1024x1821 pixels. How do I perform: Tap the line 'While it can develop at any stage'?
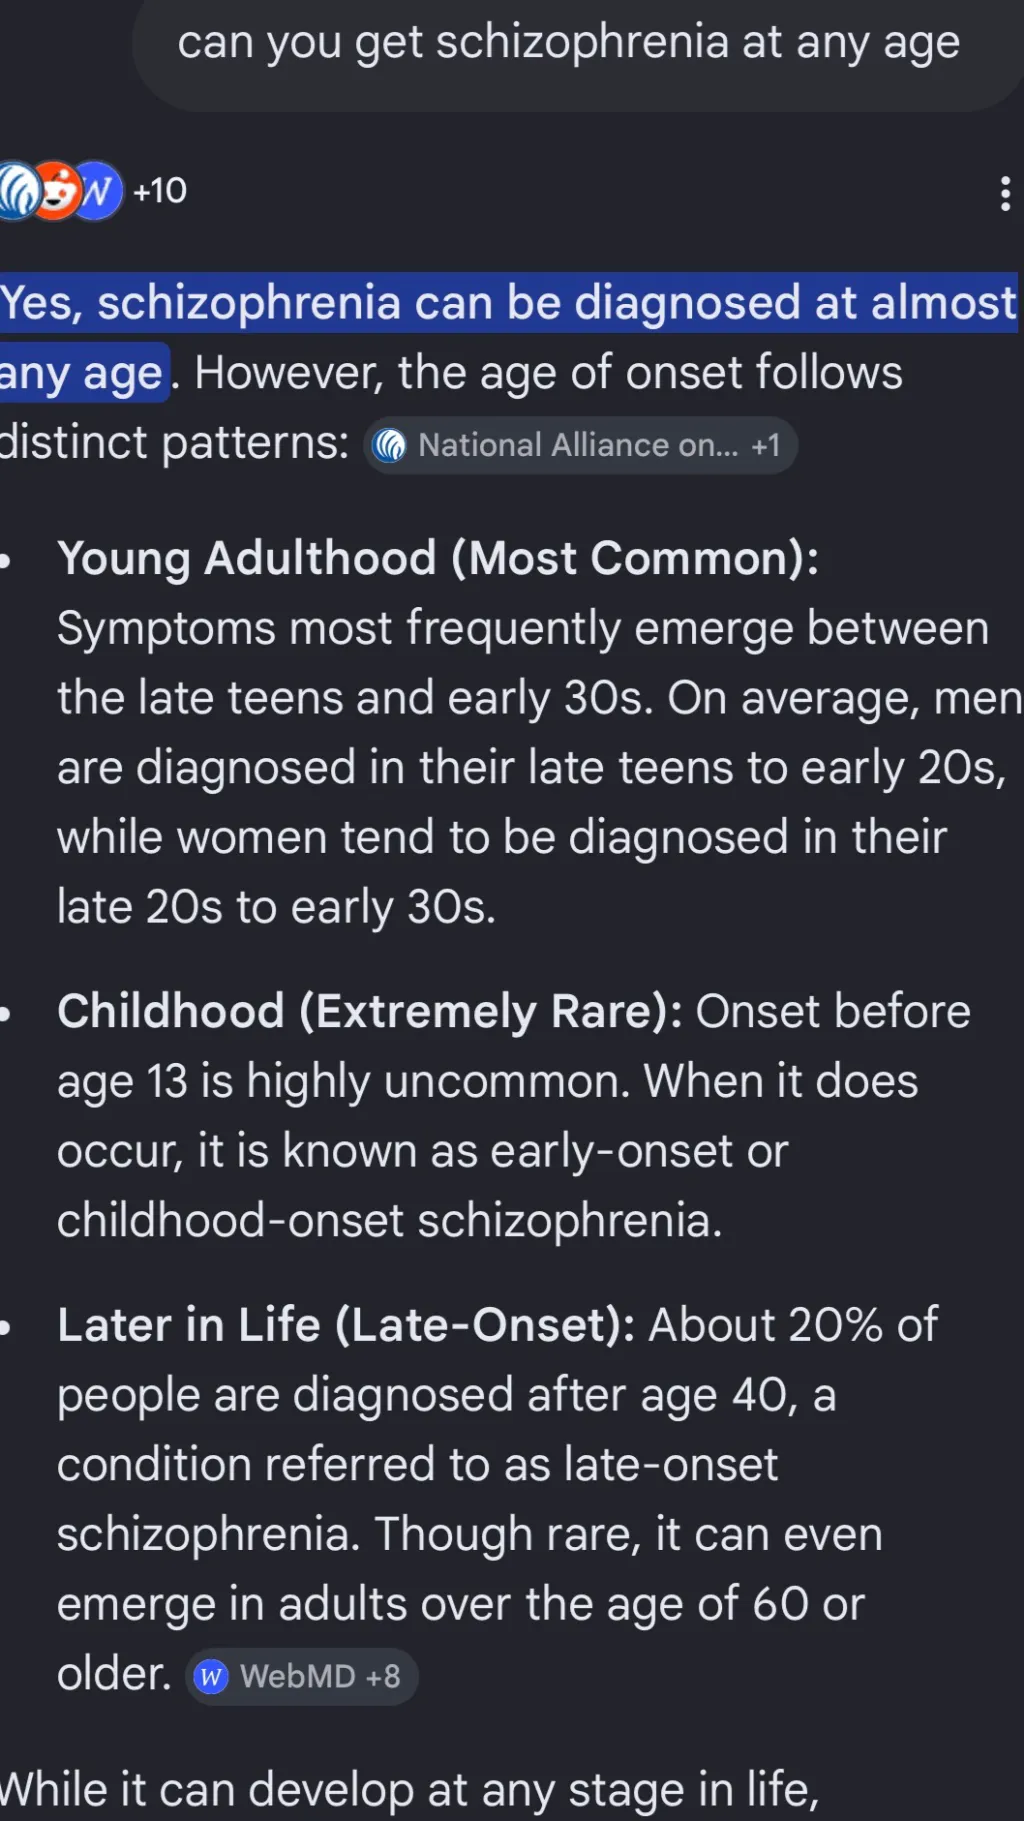[x=409, y=1790]
